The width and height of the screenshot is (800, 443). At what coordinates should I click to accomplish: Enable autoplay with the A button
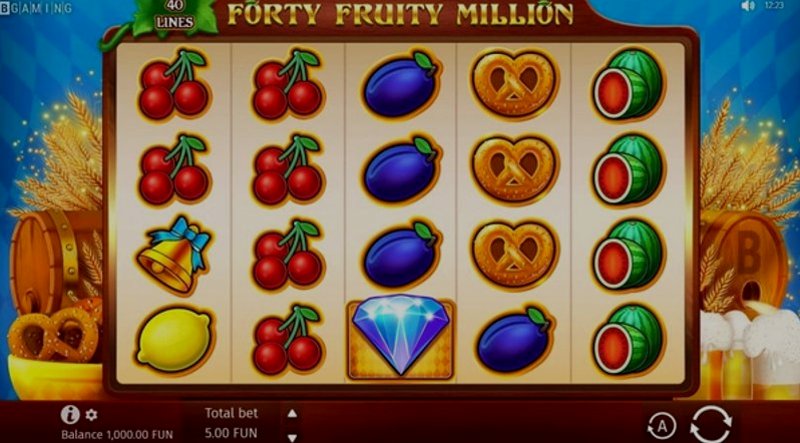point(661,426)
